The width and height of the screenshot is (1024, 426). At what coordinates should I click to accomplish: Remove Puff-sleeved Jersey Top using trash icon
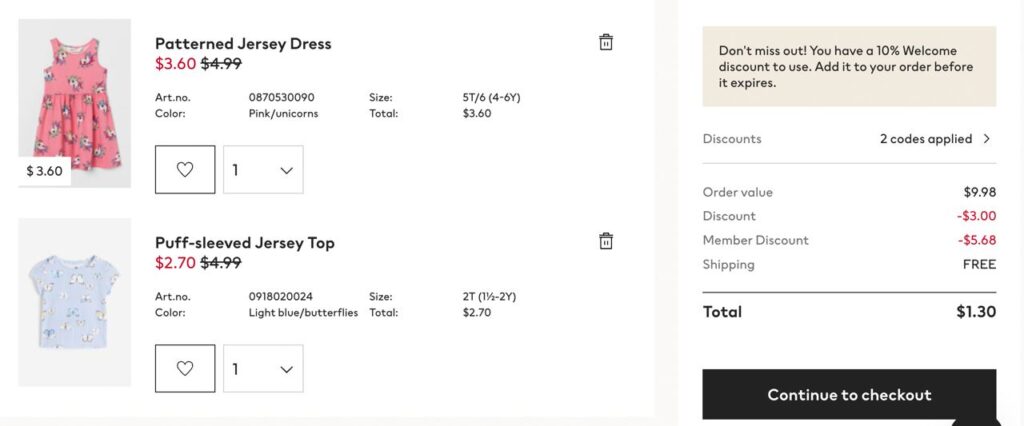pyautogui.click(x=605, y=241)
